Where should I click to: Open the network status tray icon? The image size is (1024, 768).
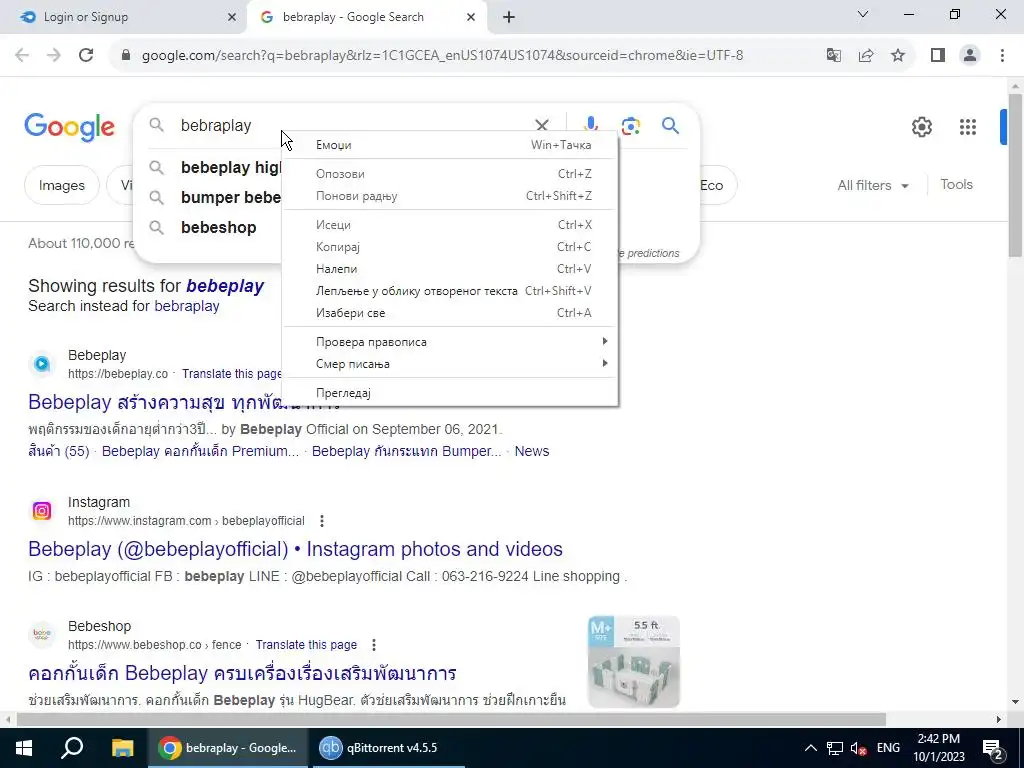(835, 748)
